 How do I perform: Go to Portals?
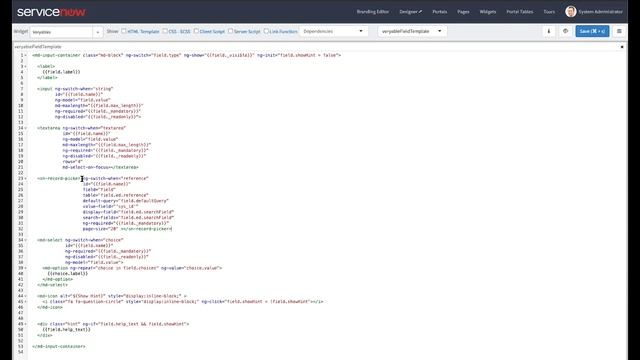pos(440,12)
